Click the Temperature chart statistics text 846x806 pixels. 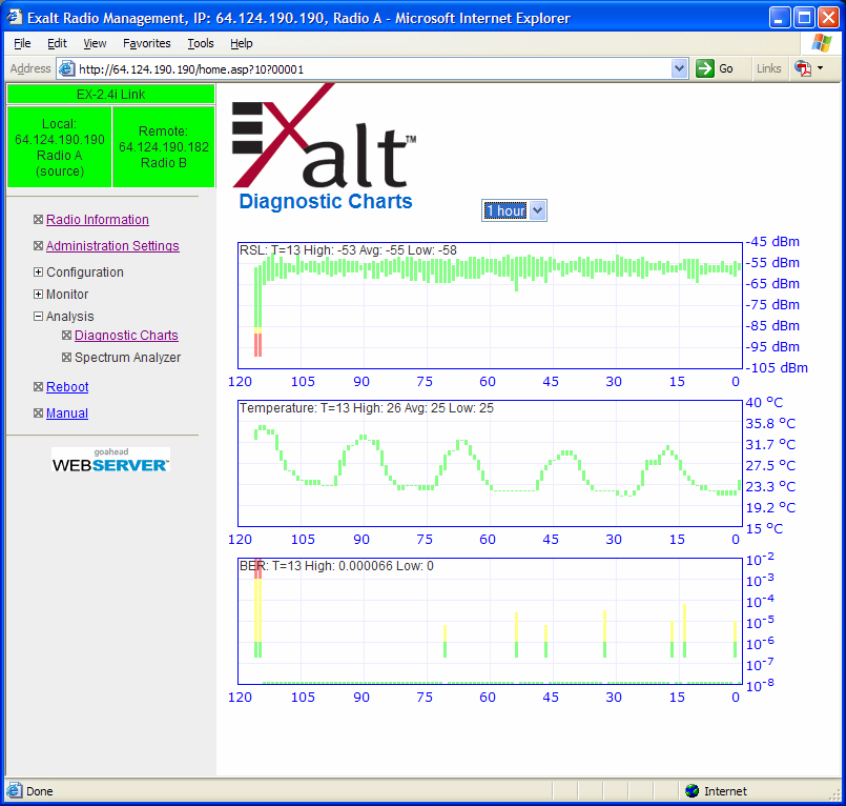pyautogui.click(x=366, y=408)
